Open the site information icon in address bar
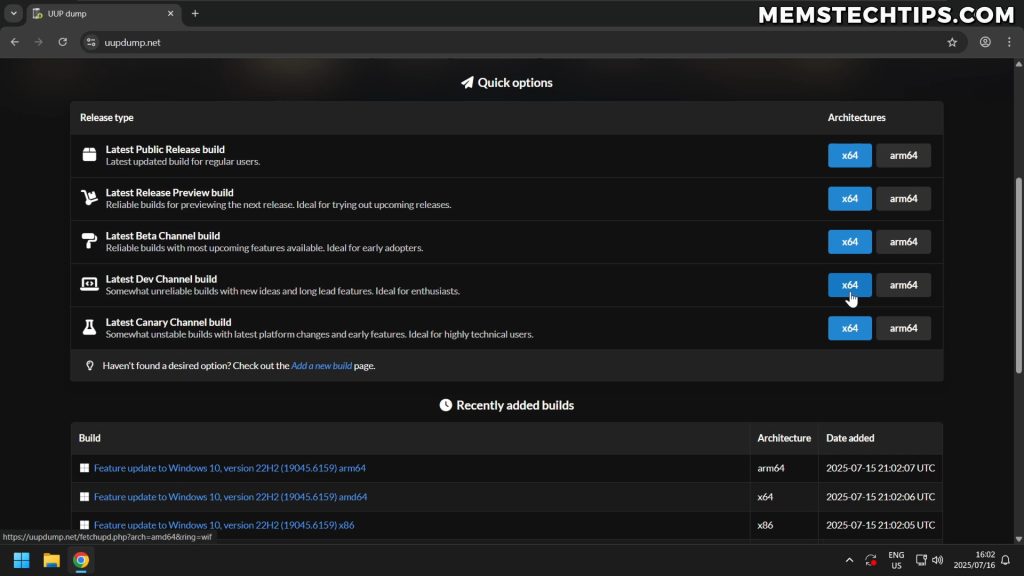This screenshot has height=576, width=1024. (91, 42)
